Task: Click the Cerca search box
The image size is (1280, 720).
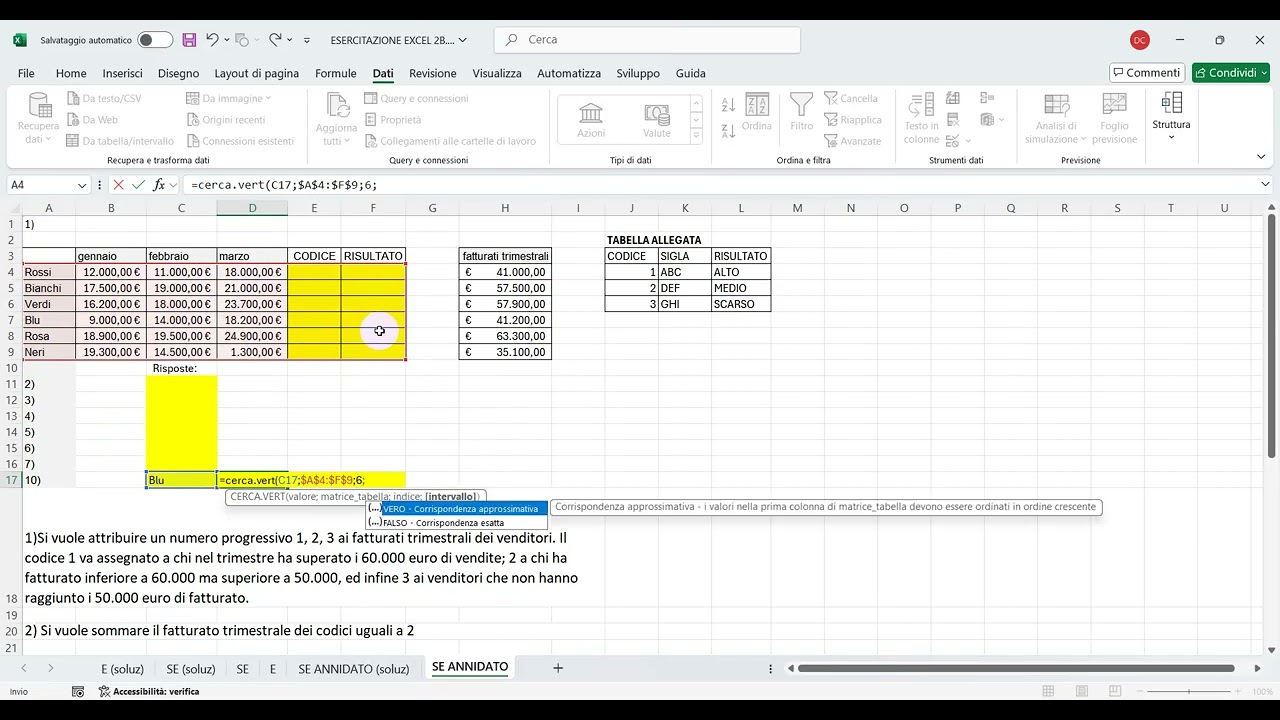Action: 647,40
